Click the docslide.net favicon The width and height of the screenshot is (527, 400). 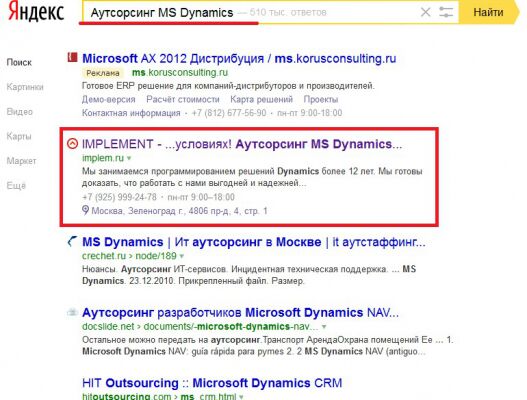(72, 312)
